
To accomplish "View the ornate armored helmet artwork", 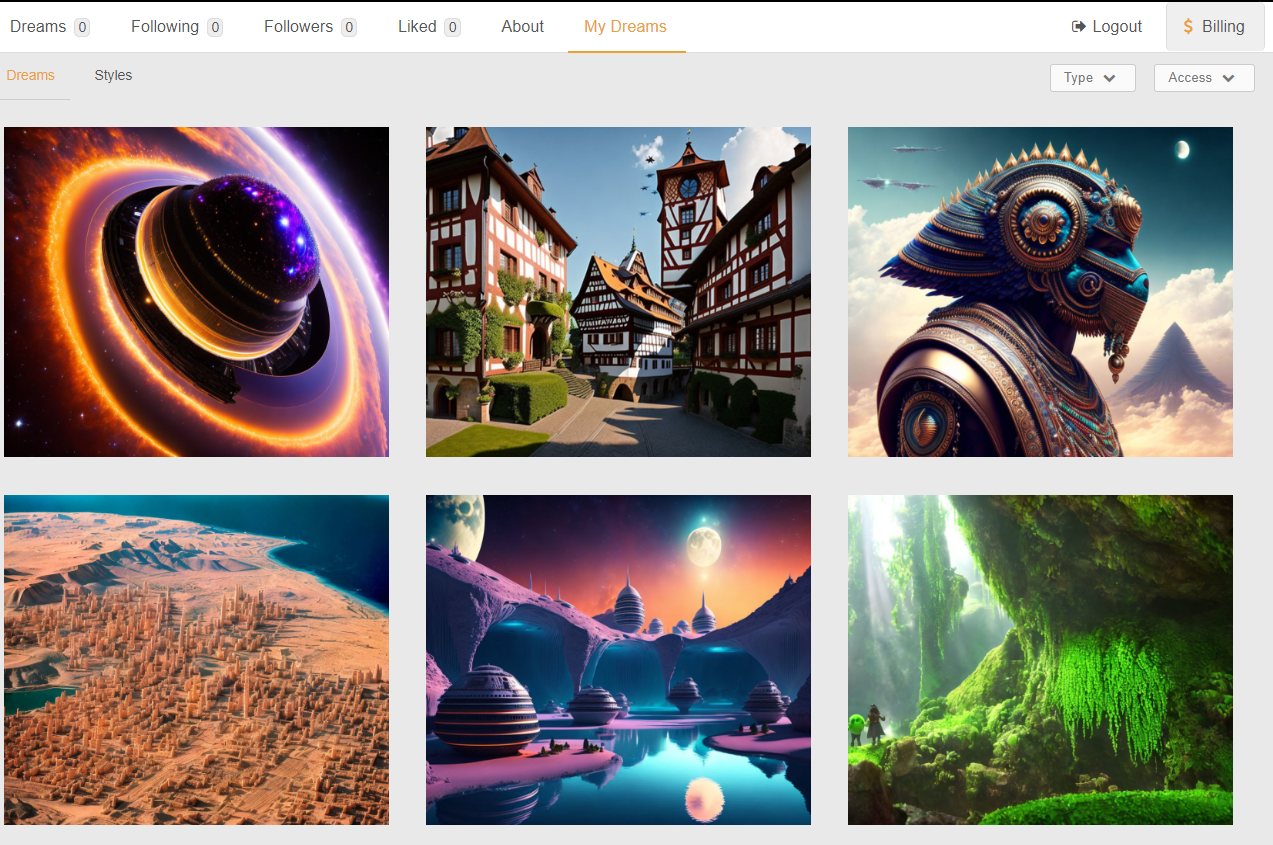I will 1040,292.
